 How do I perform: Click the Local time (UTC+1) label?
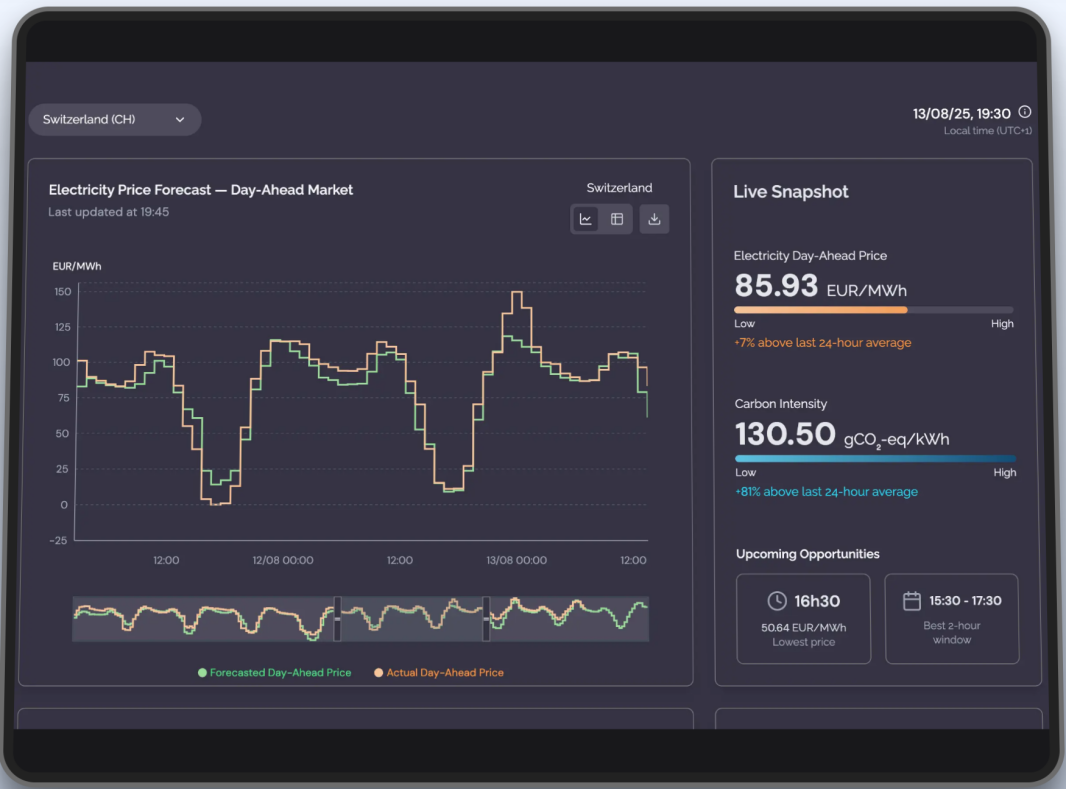point(987,130)
